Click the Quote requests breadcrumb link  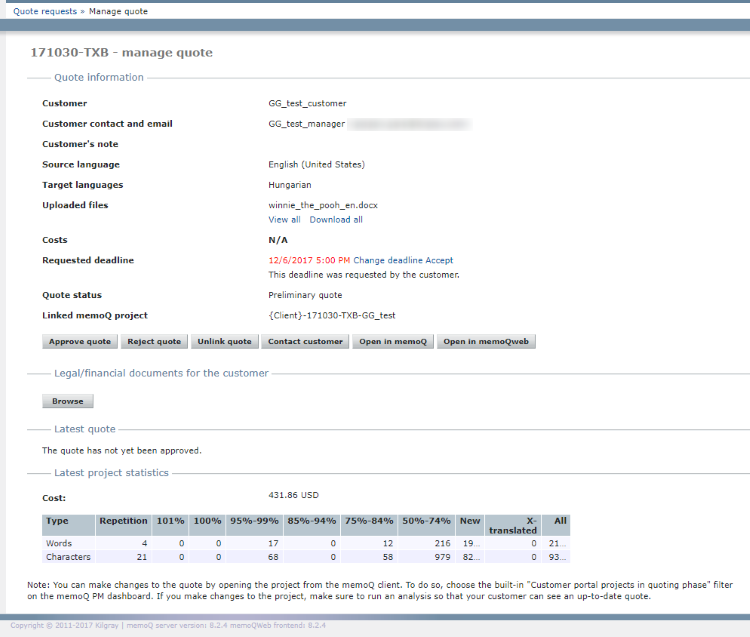pos(44,11)
